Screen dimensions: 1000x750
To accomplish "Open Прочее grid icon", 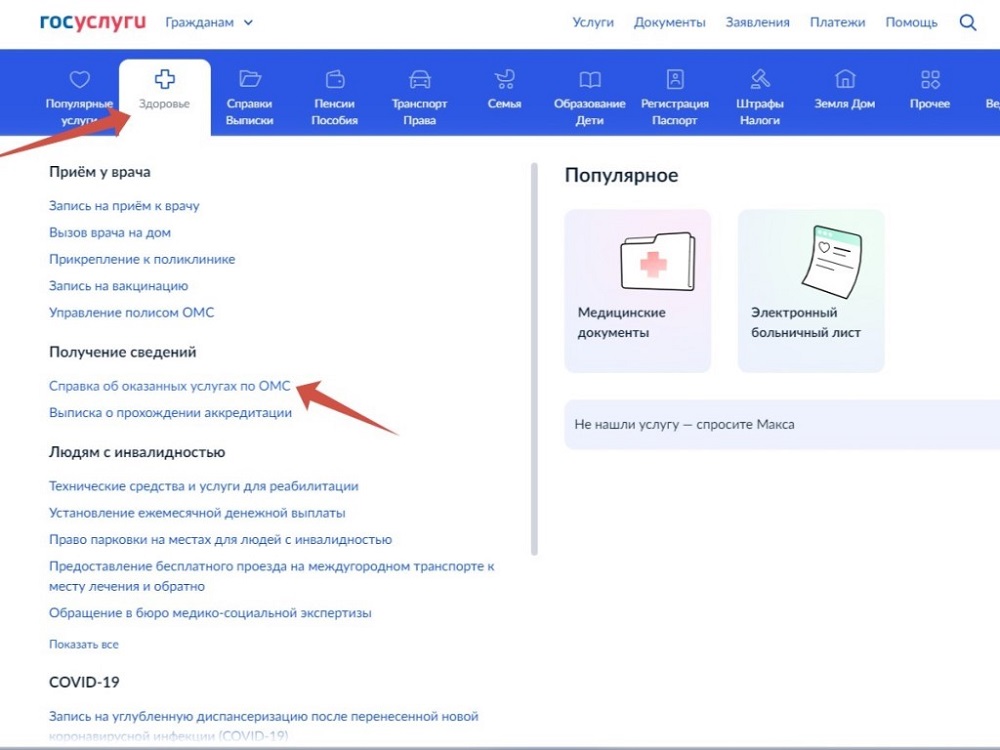I will 930,79.
